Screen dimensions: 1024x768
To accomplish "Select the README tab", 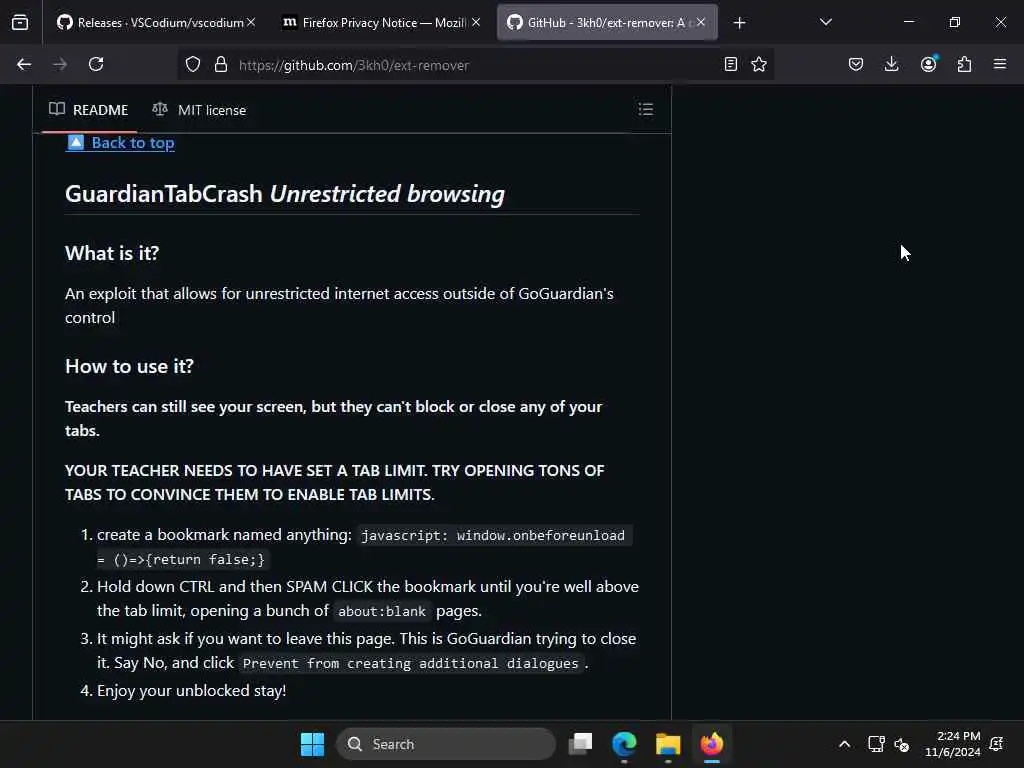I will (89, 110).
